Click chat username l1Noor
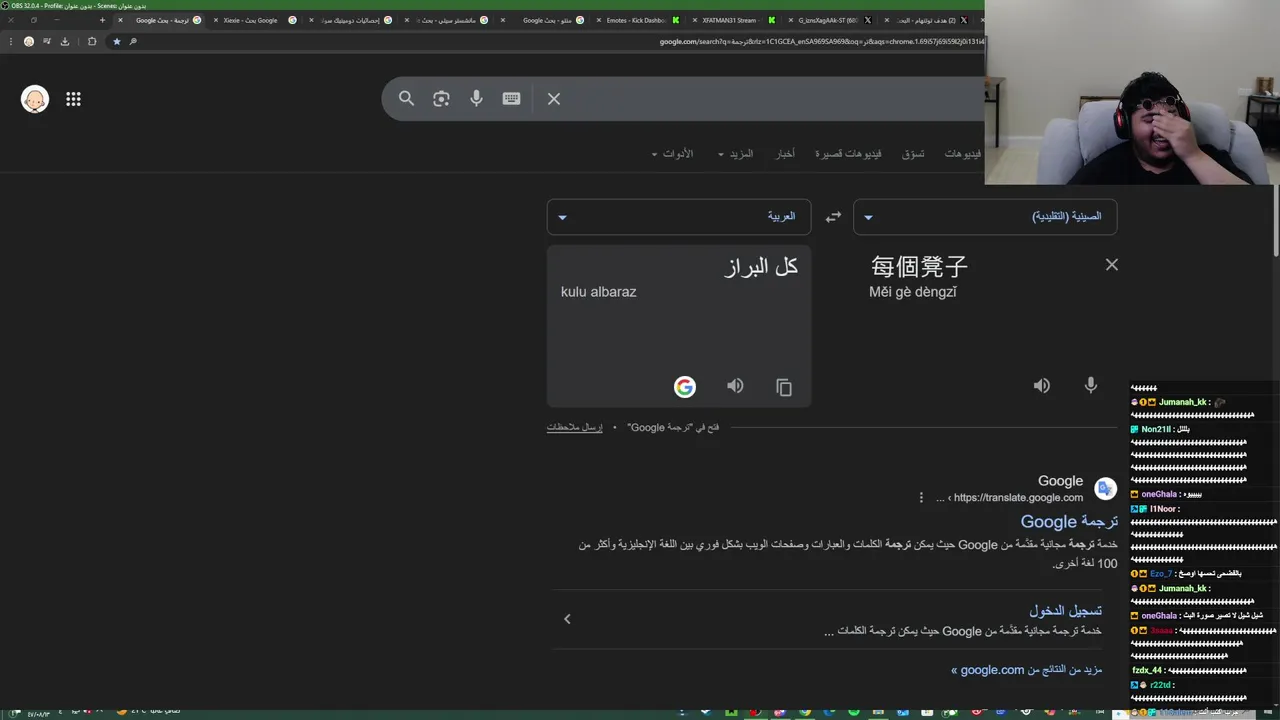1280x720 pixels. 1163,509
